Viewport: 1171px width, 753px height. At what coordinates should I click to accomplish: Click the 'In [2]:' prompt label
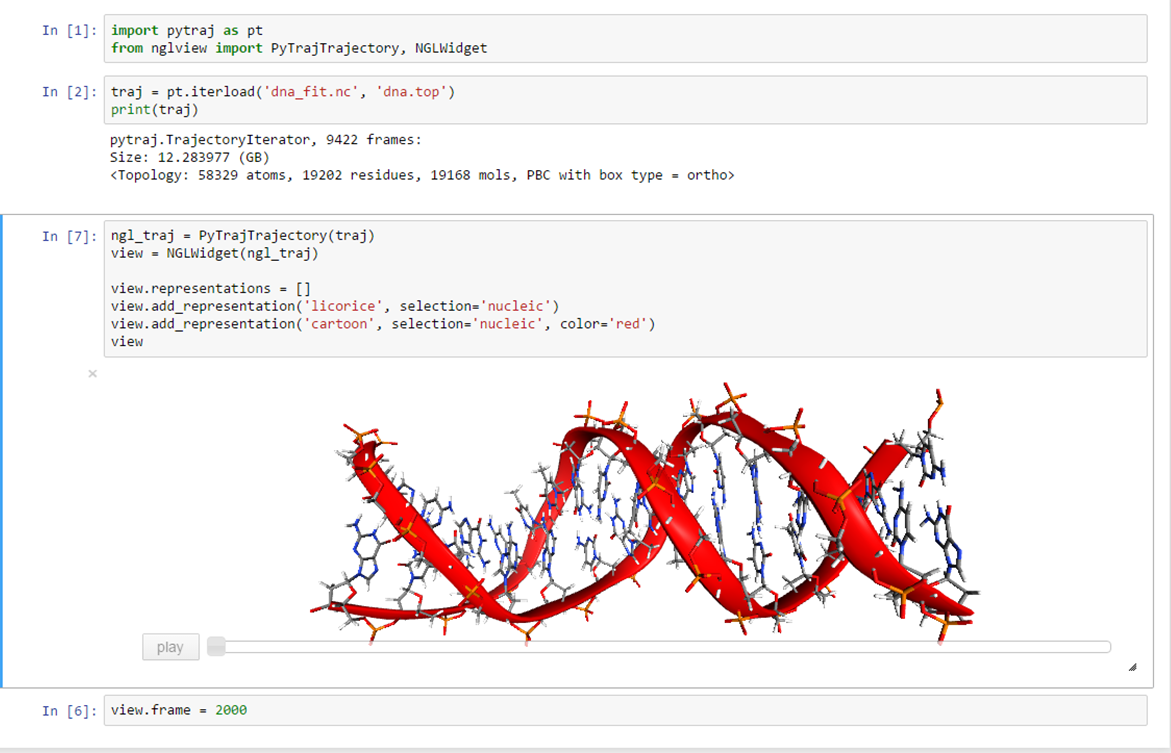pyautogui.click(x=69, y=92)
